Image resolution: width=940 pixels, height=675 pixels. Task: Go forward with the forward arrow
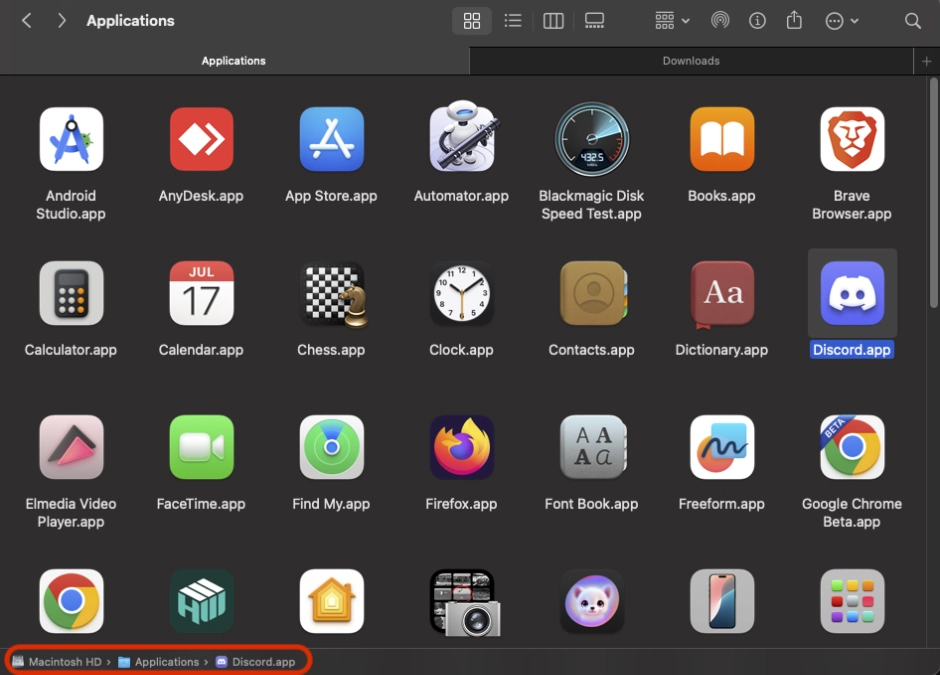tap(61, 21)
